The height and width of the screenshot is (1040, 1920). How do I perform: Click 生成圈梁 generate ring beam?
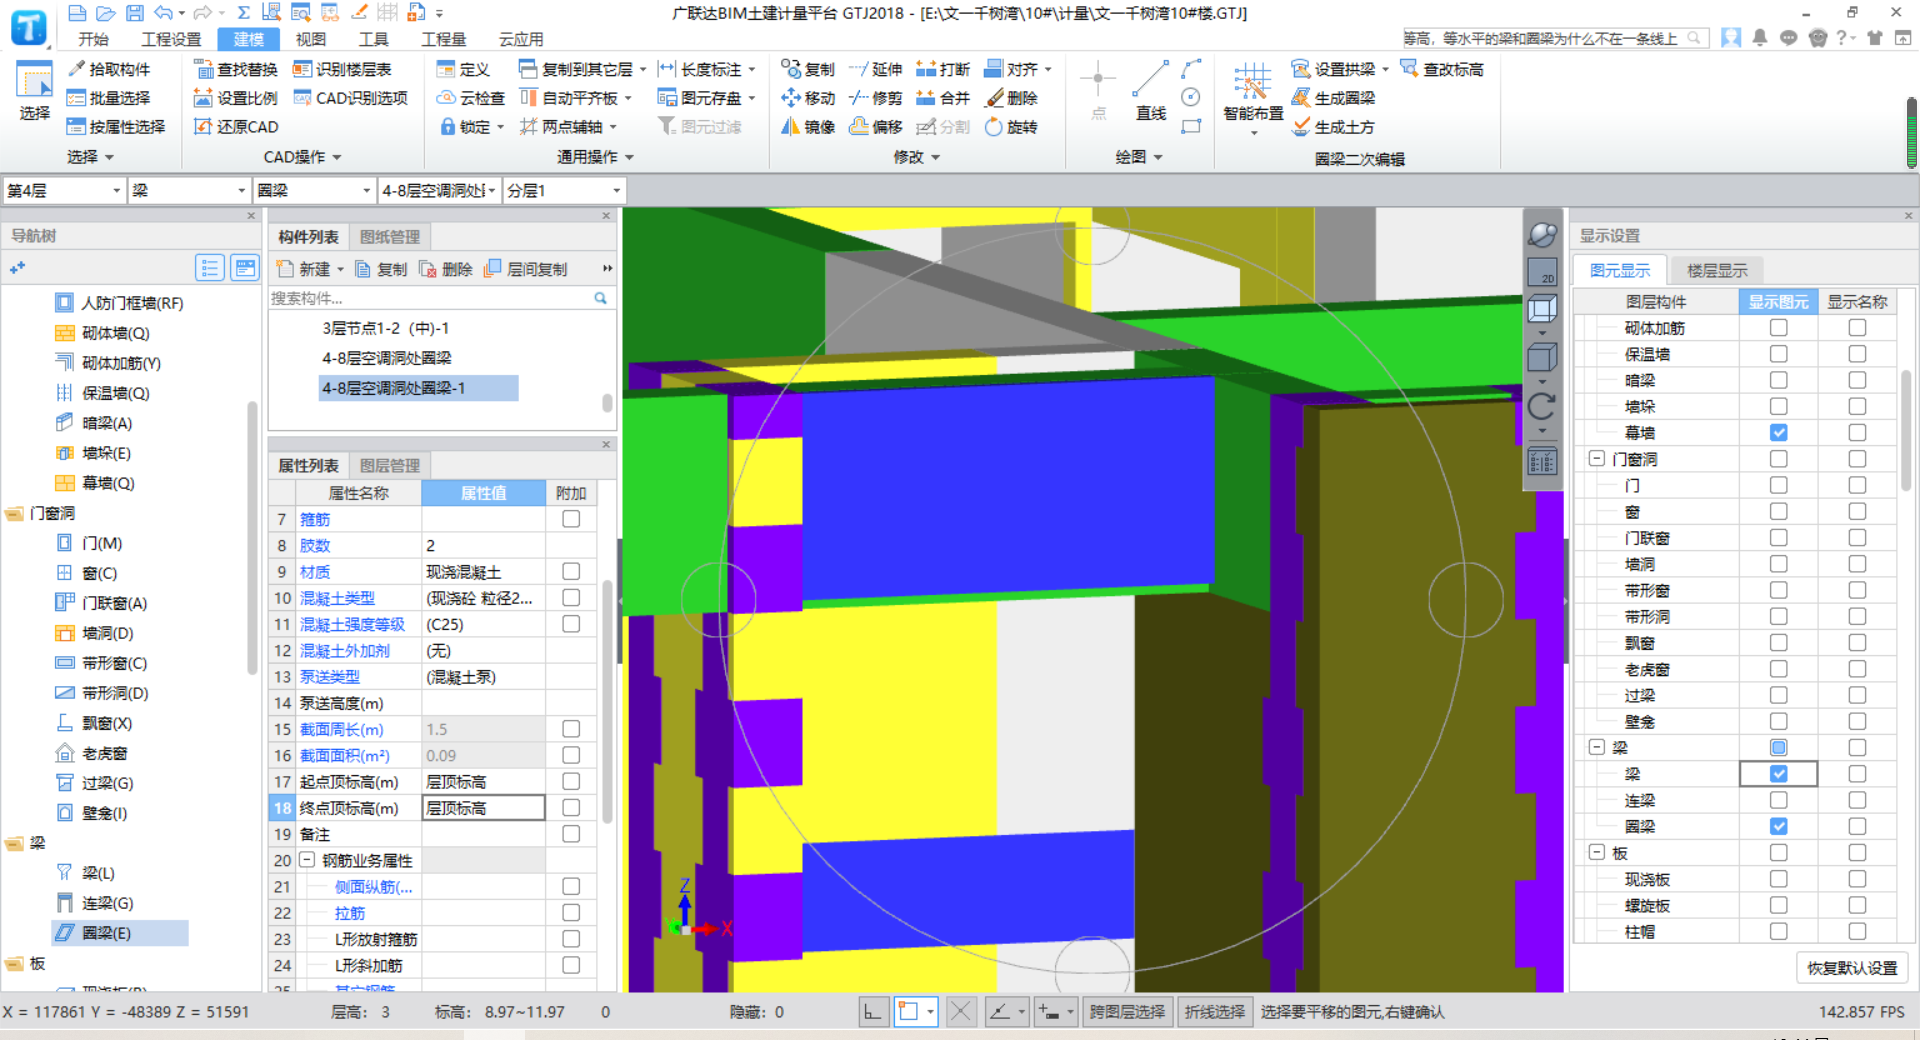tap(1333, 98)
